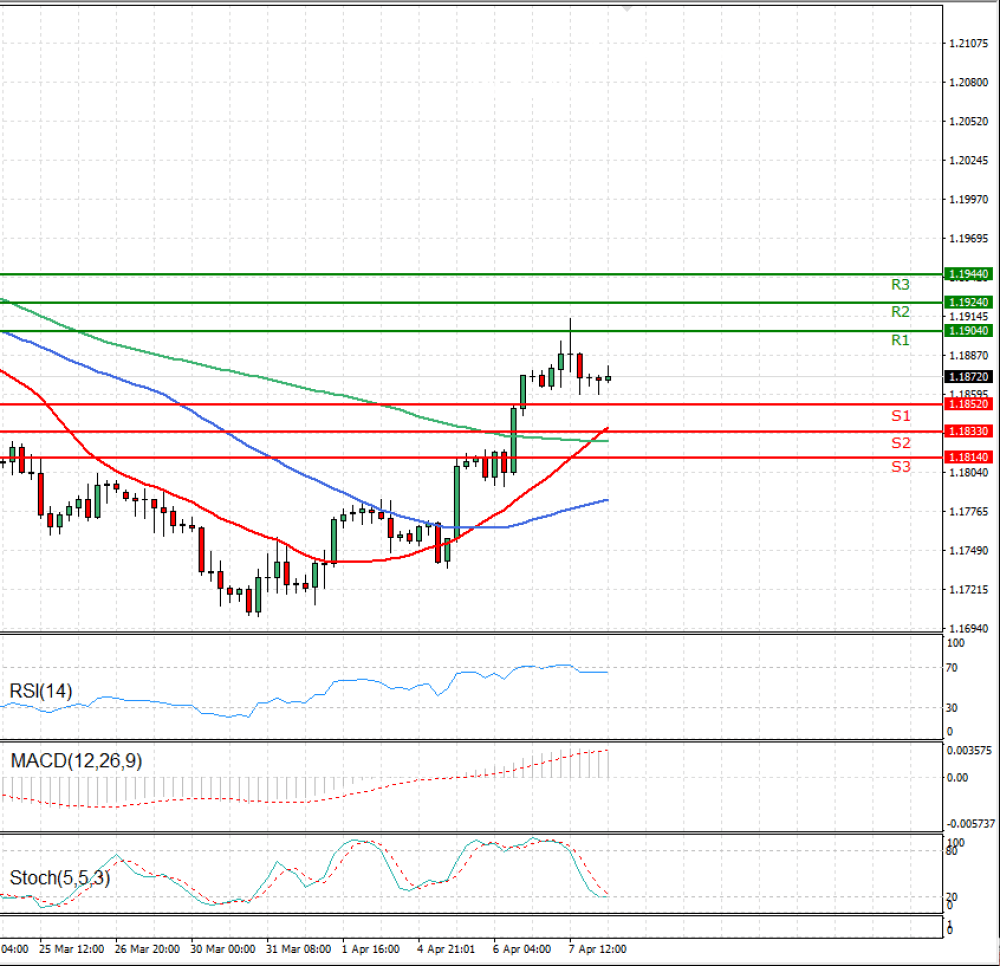Click the black 1.18720 current price tag

click(968, 377)
